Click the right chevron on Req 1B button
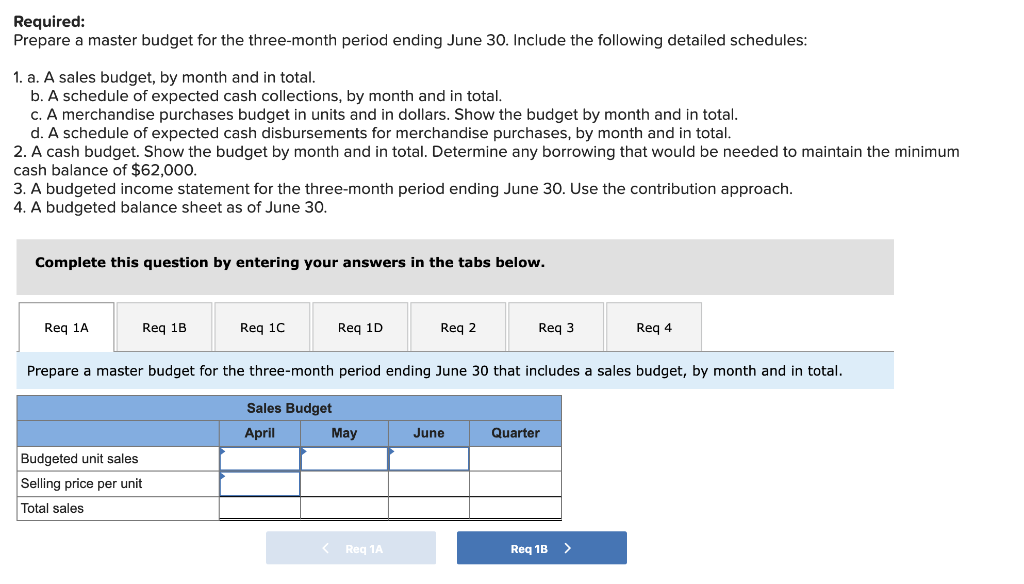1024x584 pixels. [x=568, y=548]
